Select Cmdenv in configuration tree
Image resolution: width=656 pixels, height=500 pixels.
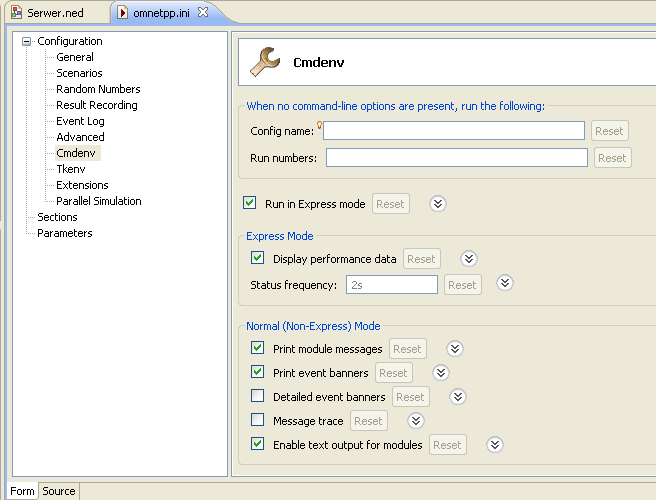(76, 153)
